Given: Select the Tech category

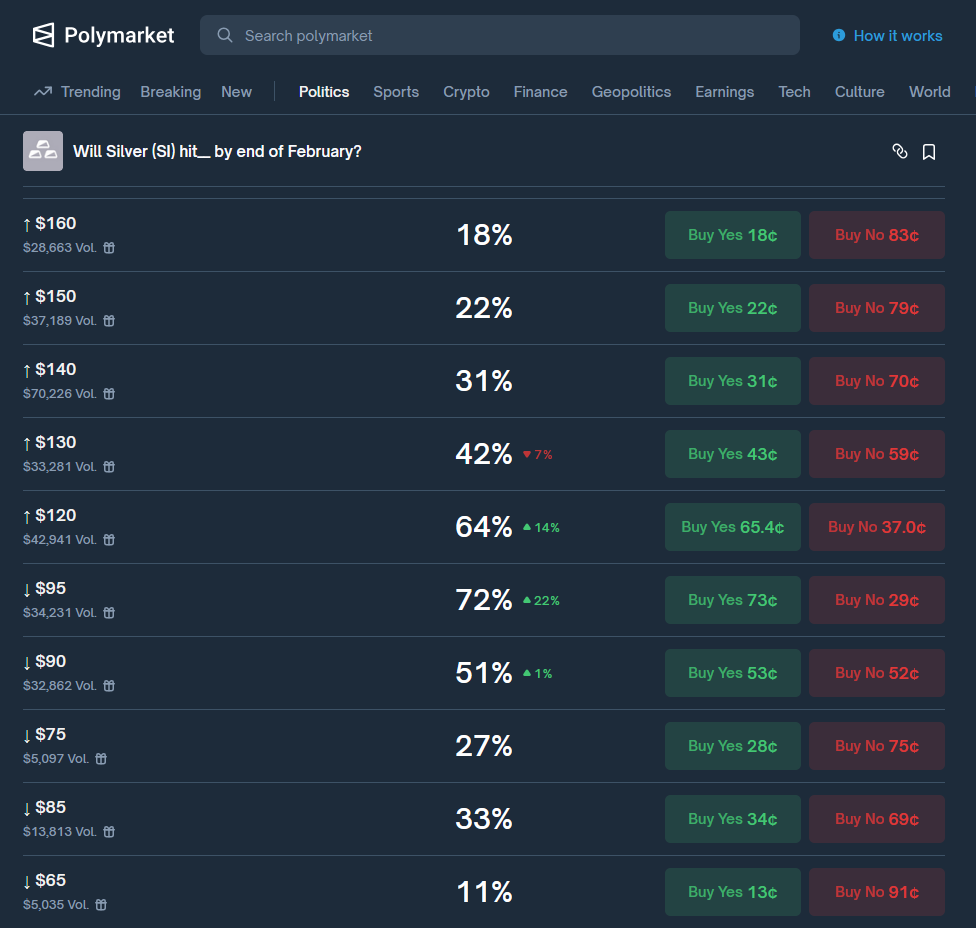Looking at the screenshot, I should (794, 91).
